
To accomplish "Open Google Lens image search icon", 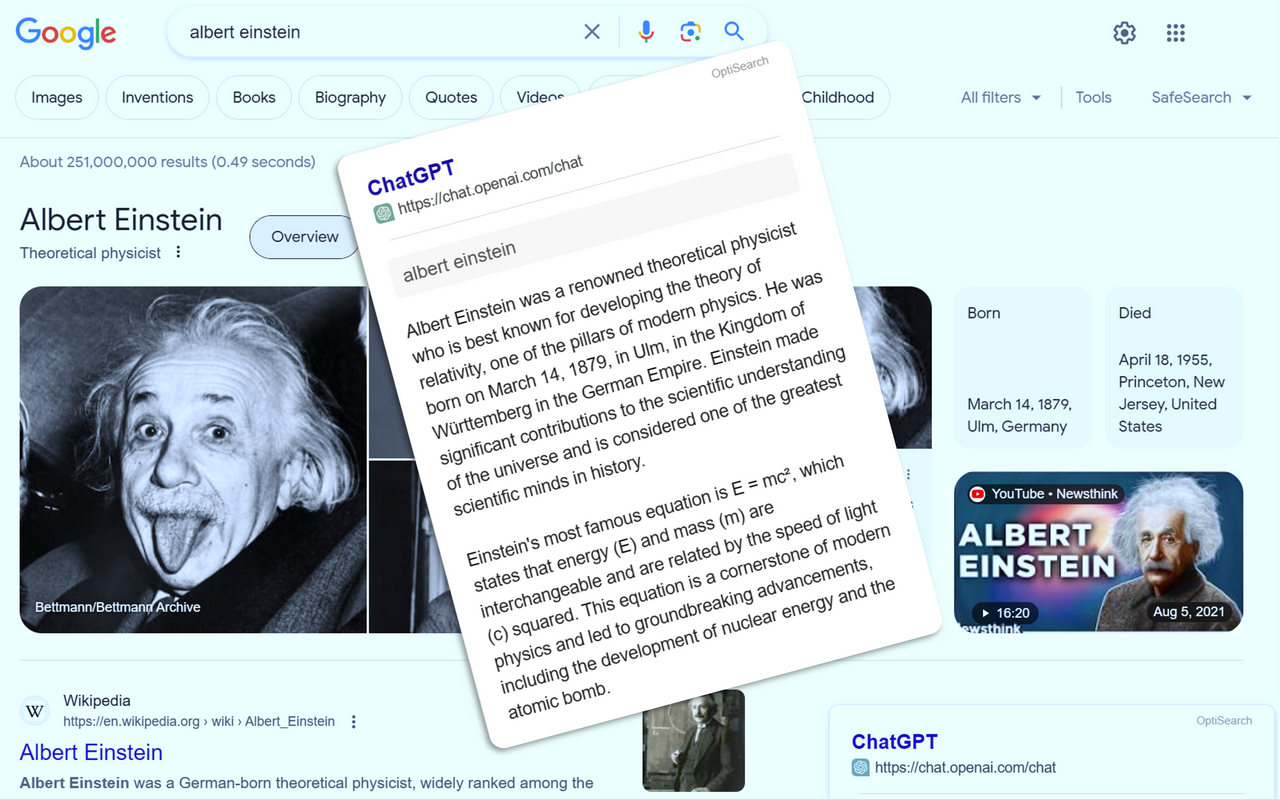I will click(690, 32).
